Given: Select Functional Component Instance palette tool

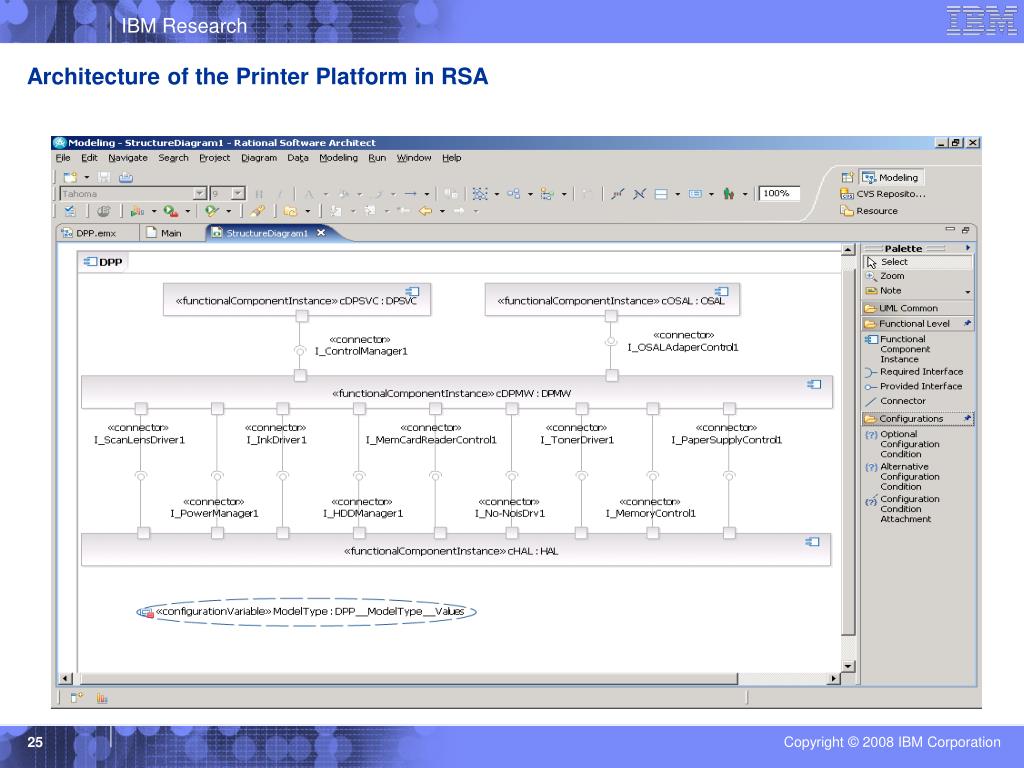Looking at the screenshot, I should (917, 349).
